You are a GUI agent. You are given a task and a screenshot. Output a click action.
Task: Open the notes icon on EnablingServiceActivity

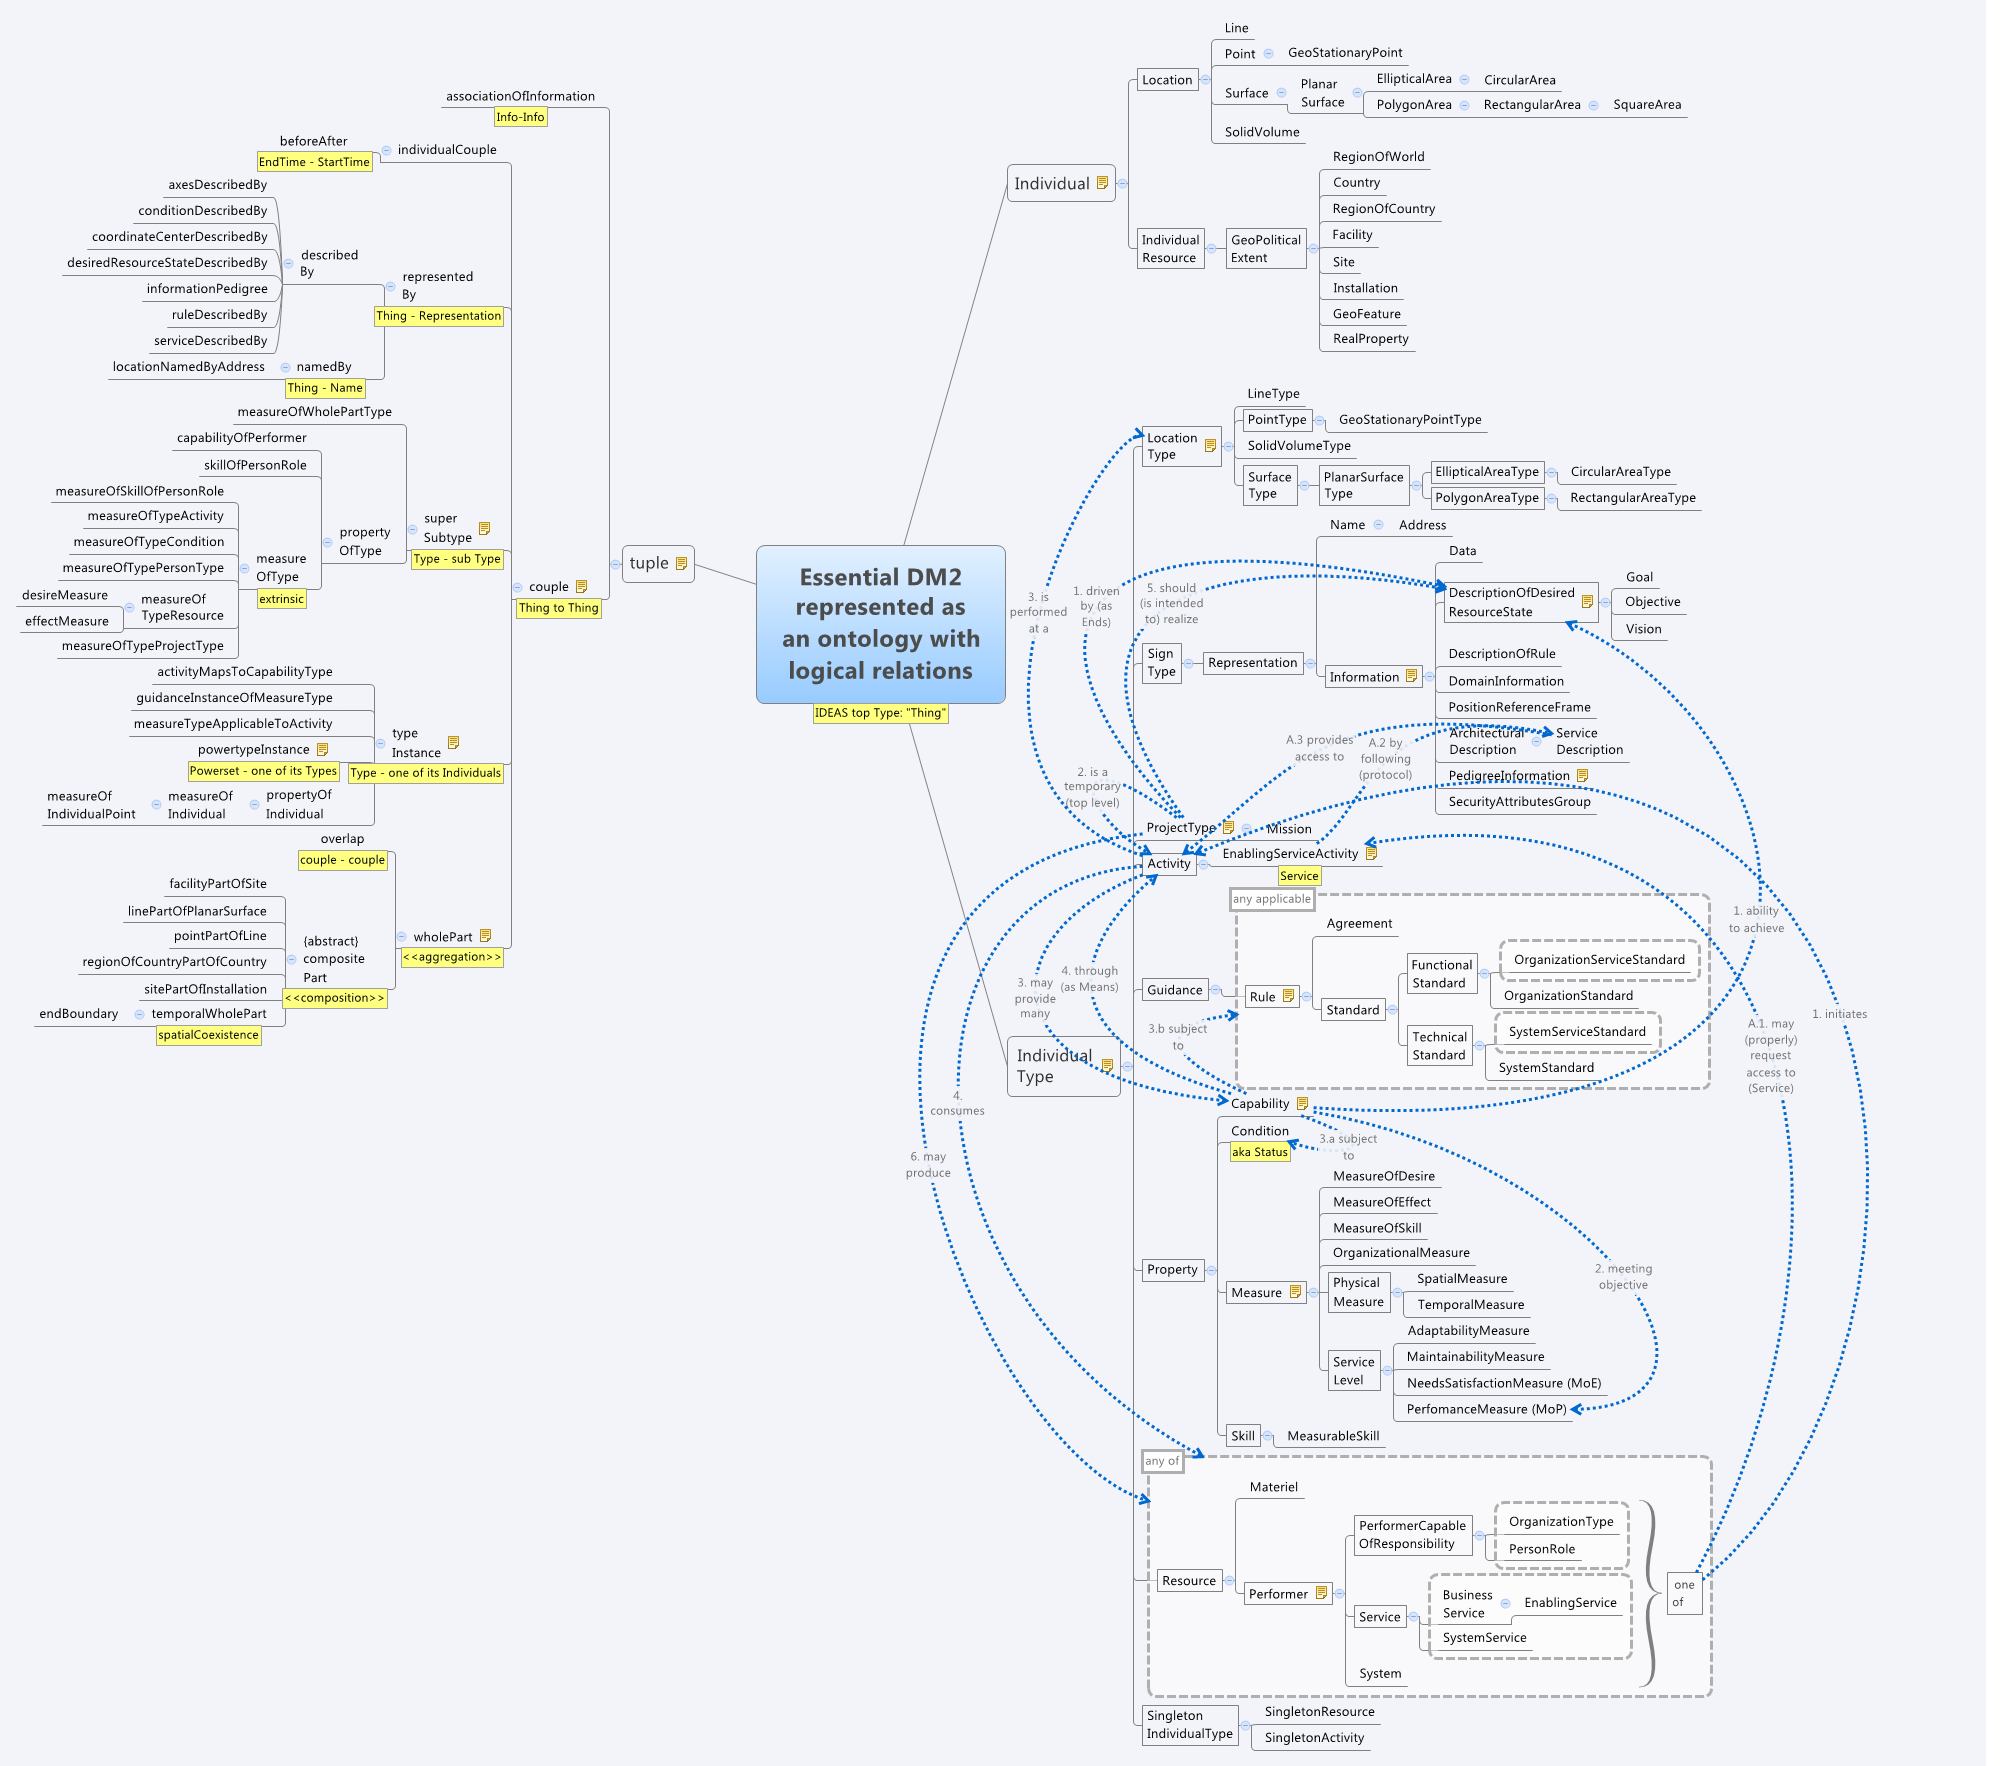[x=1371, y=853]
